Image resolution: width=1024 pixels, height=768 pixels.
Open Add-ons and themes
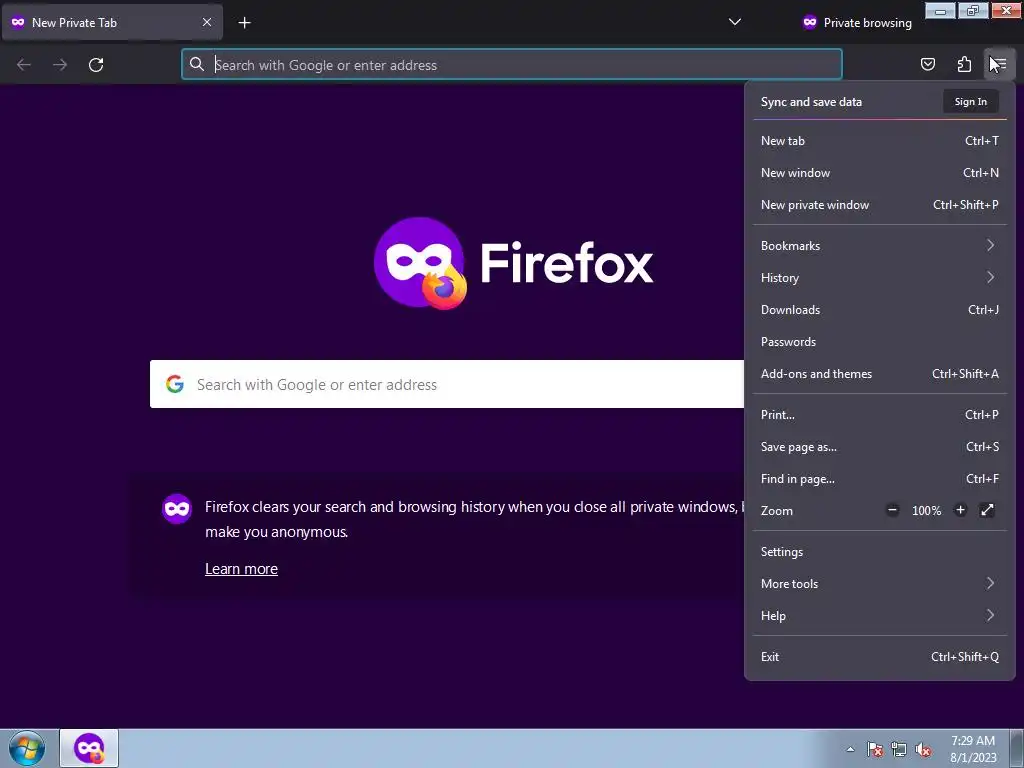[x=879, y=374]
